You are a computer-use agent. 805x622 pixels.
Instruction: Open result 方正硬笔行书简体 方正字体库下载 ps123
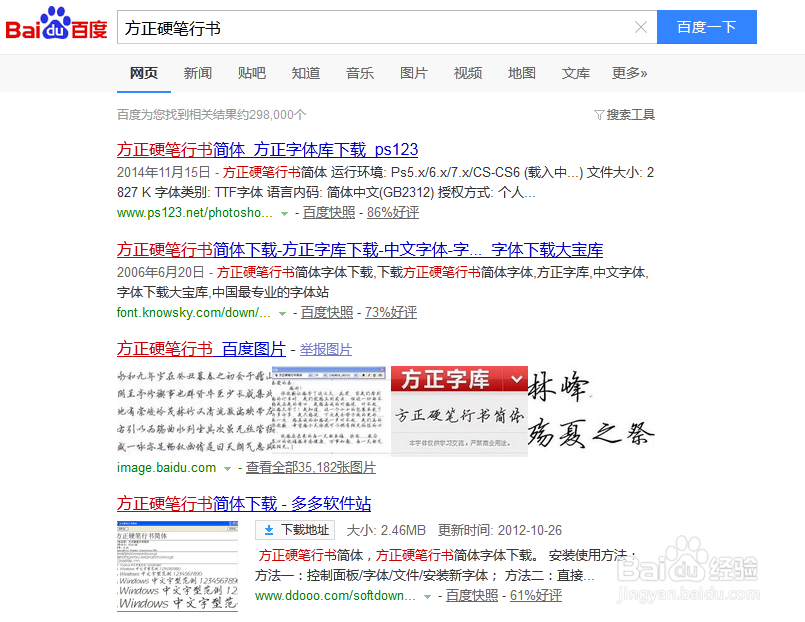point(267,150)
